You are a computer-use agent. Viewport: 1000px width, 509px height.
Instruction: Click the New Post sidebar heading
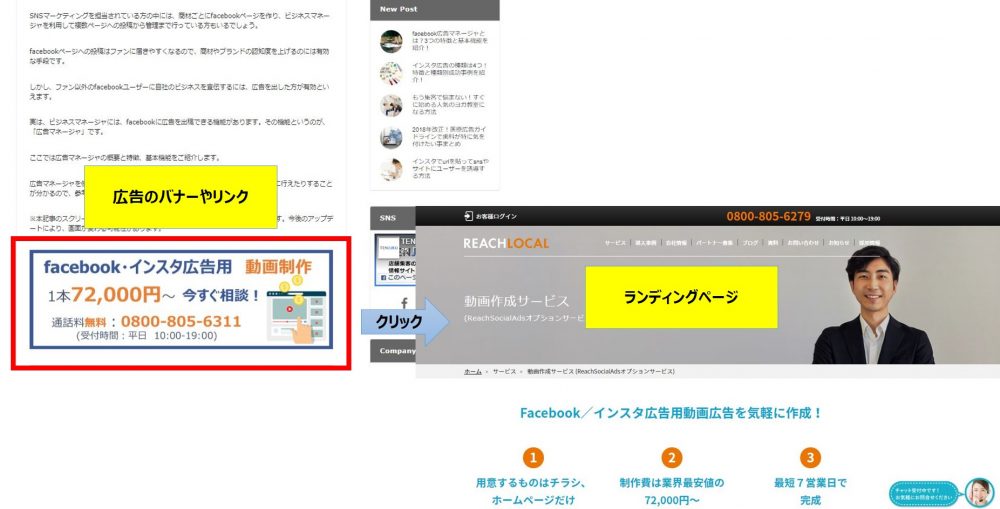pyautogui.click(x=399, y=9)
